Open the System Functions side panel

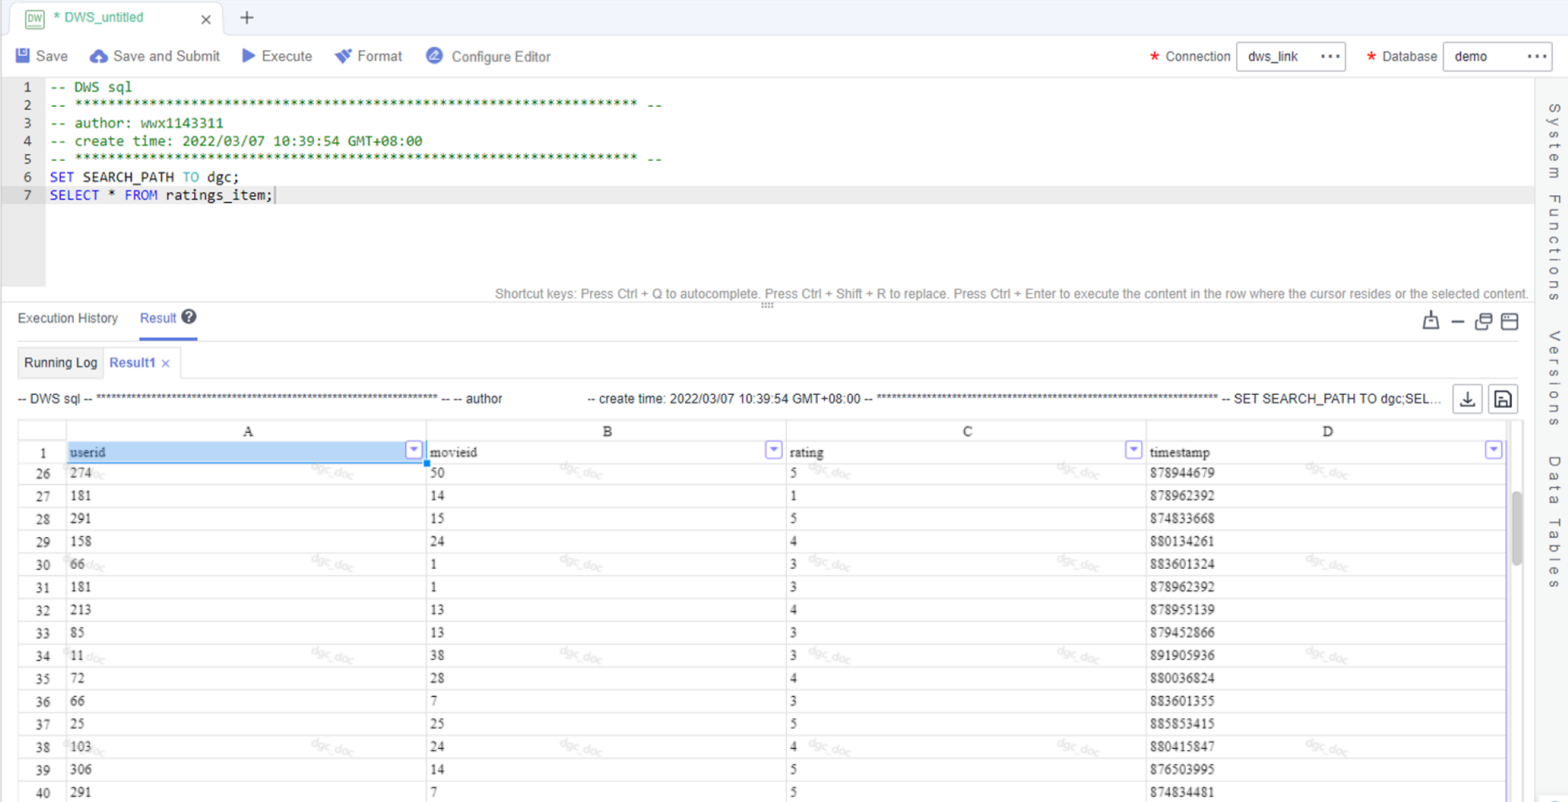(1553, 202)
